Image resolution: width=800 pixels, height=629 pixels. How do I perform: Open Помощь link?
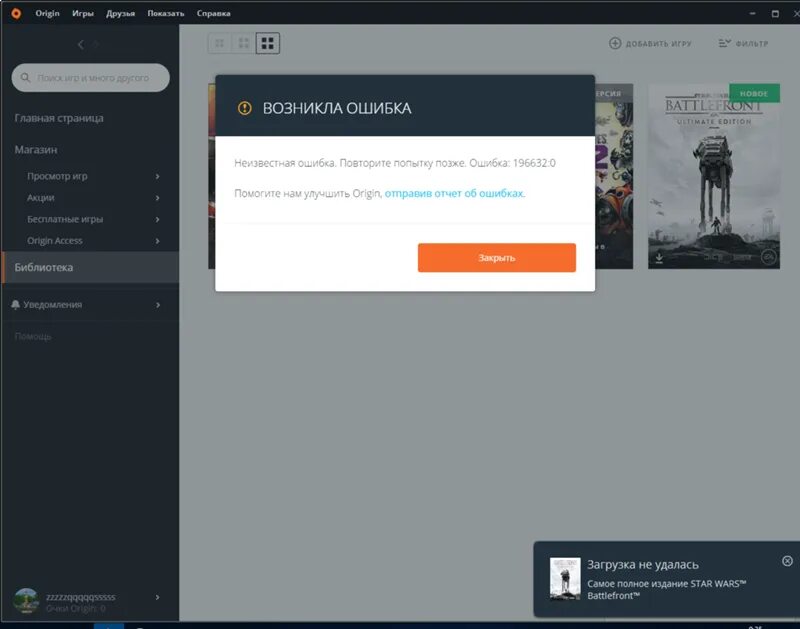coord(33,336)
